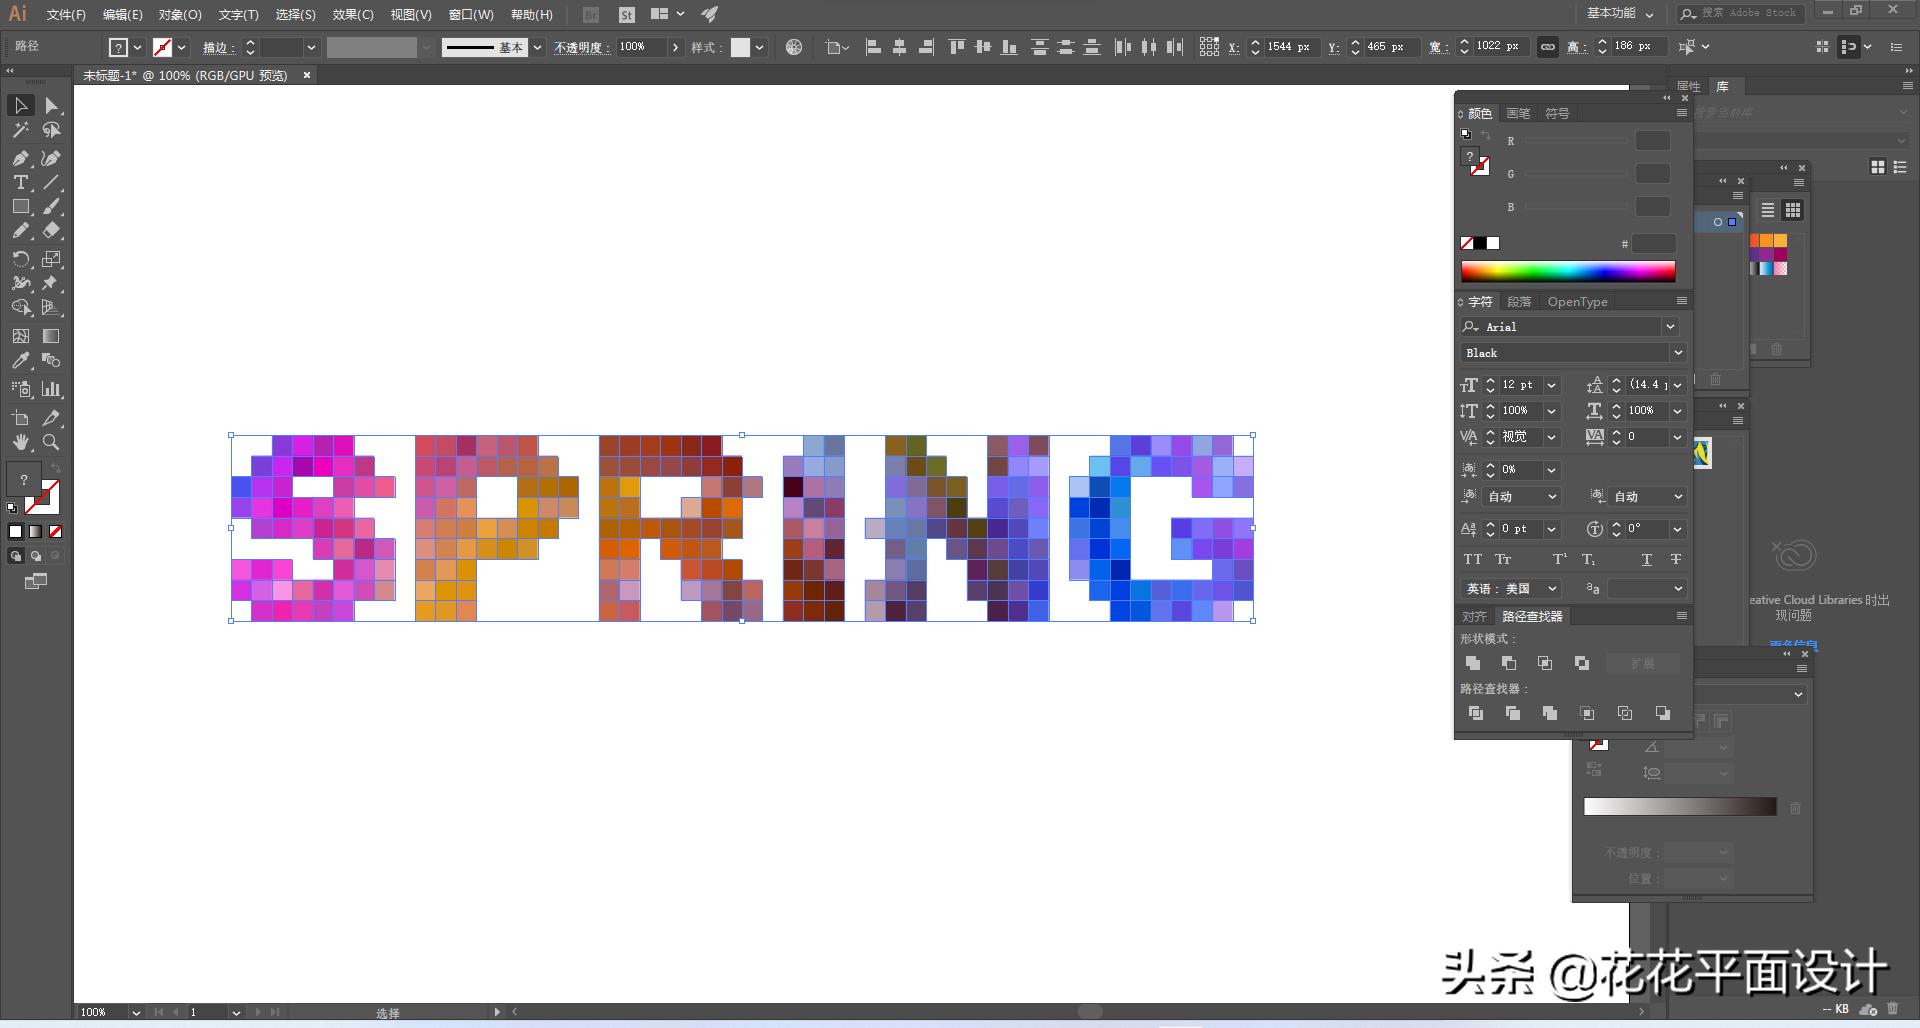
Task: Select the Rotate tool
Action: (x=20, y=259)
